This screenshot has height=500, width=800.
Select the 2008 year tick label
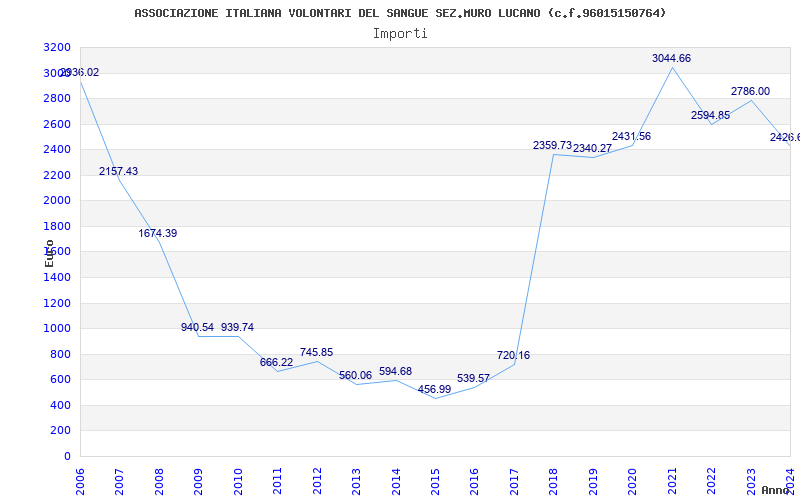coord(159,482)
